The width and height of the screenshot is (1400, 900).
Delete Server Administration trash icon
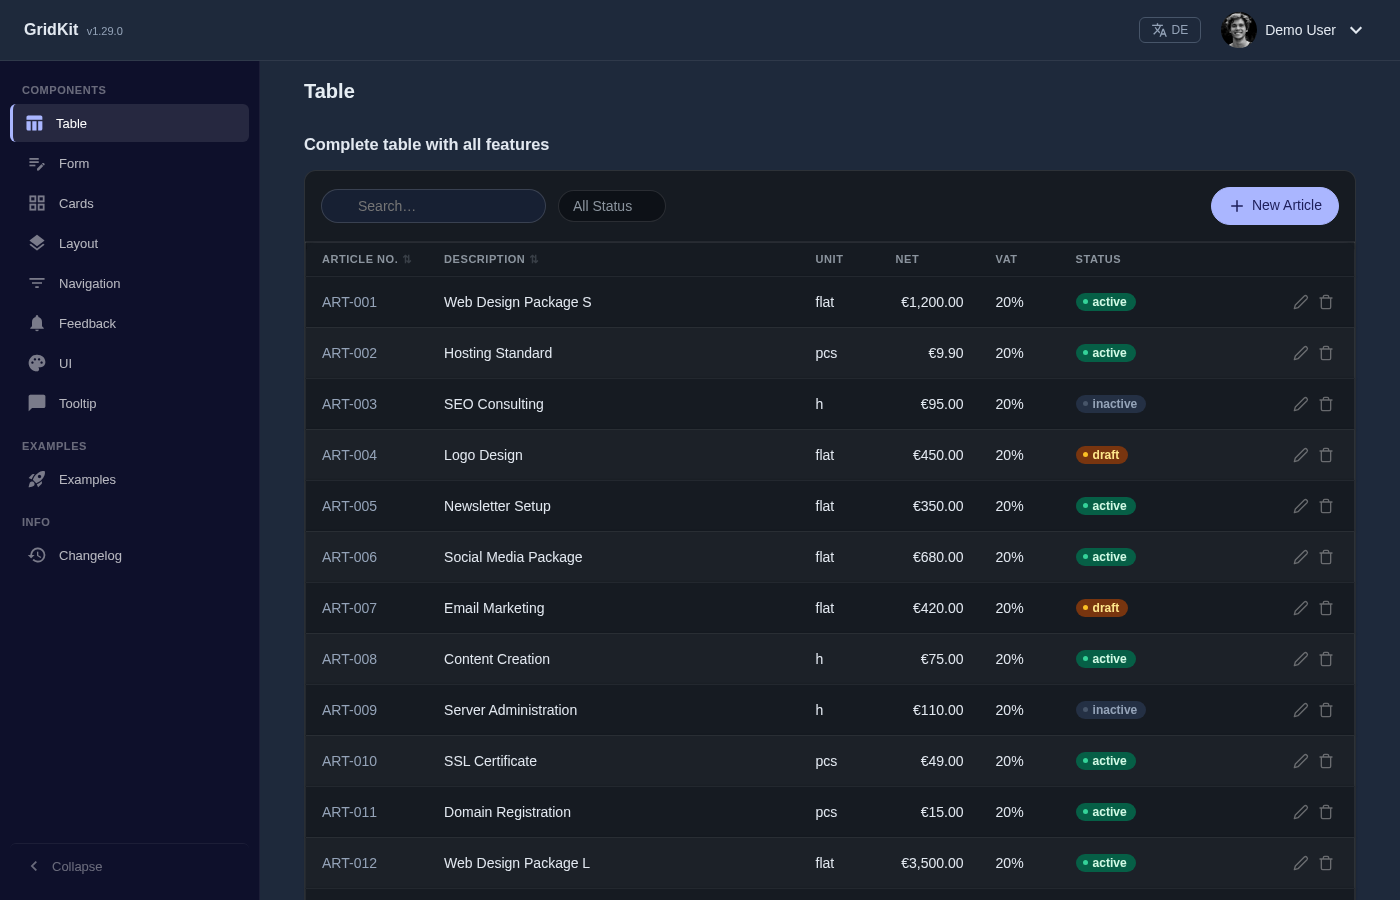pyautogui.click(x=1326, y=710)
